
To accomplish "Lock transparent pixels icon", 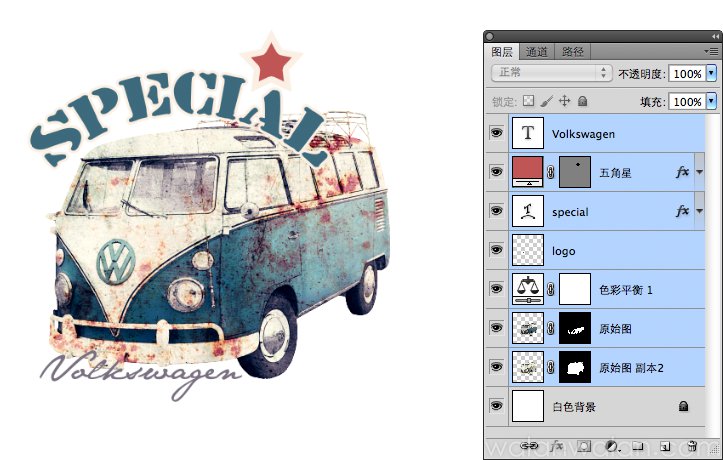I will [x=530, y=101].
